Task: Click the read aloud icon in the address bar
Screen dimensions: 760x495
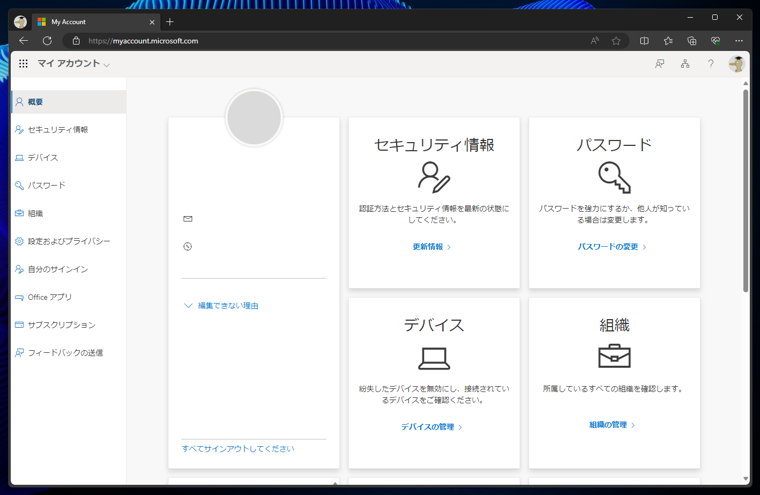Action: point(594,41)
